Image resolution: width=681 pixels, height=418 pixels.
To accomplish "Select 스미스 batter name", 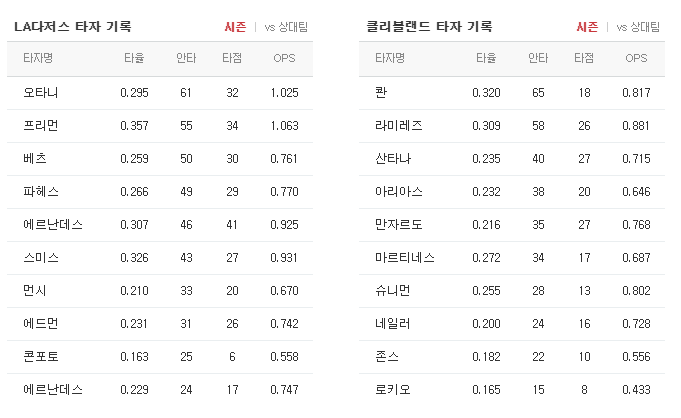I will (x=41, y=258).
